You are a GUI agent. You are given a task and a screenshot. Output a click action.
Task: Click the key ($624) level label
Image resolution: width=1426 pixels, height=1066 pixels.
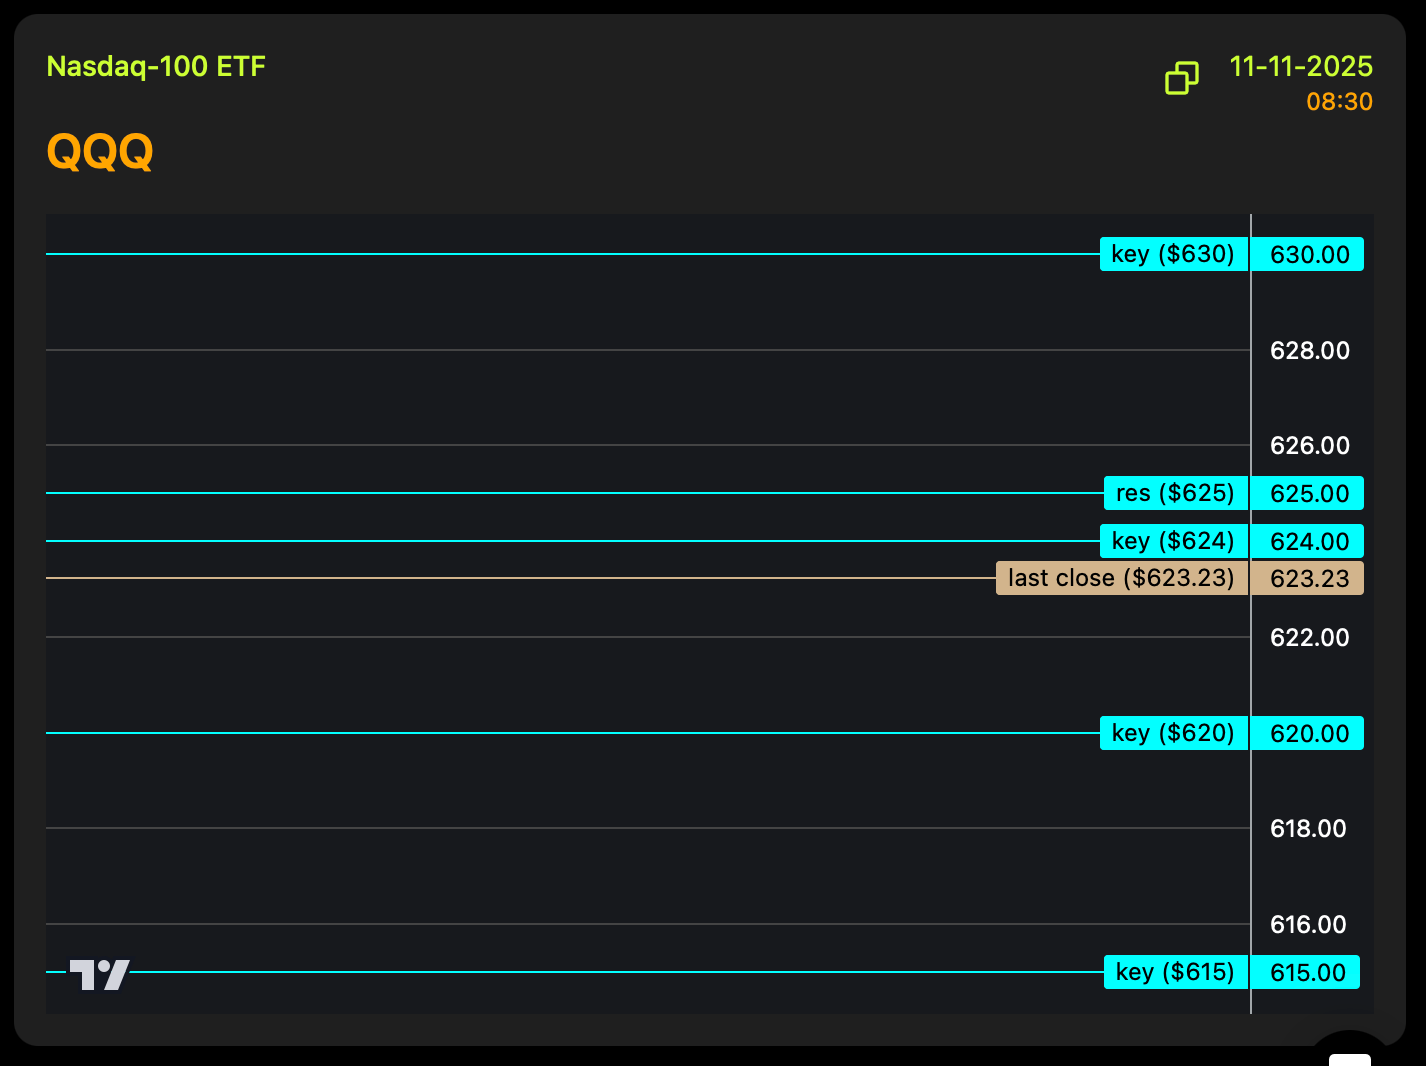(x=1173, y=541)
